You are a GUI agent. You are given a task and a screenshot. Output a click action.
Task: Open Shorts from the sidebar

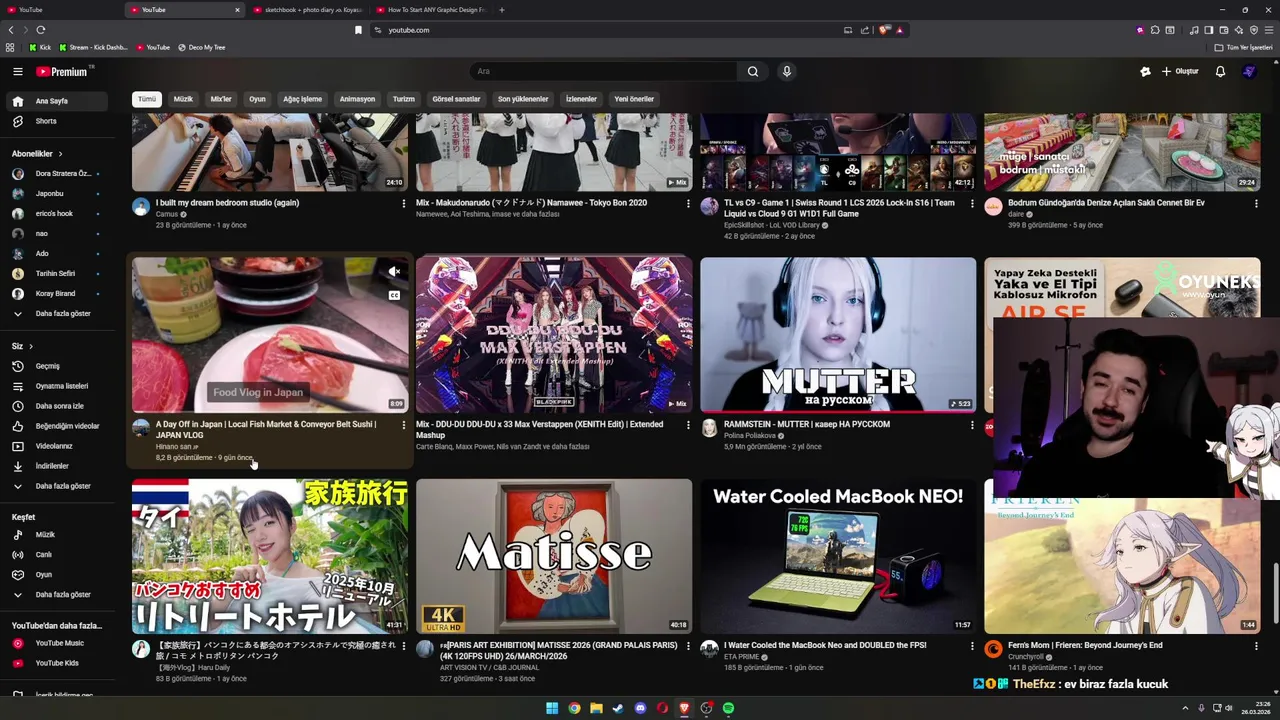coord(58,121)
